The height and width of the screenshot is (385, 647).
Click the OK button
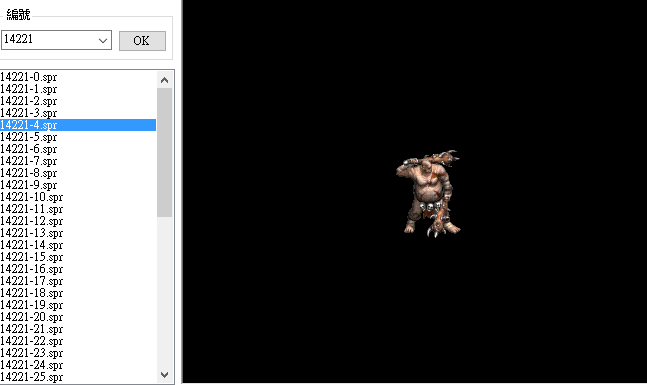pyautogui.click(x=142, y=41)
